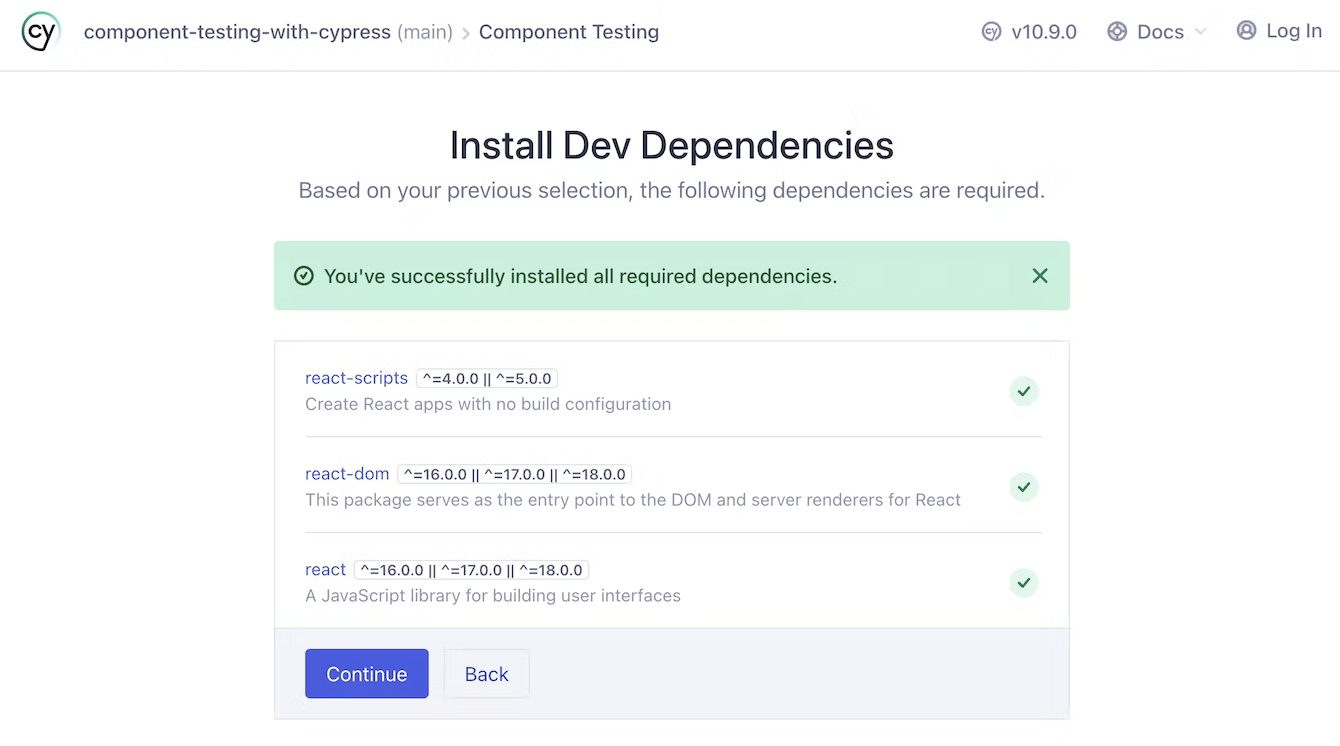Open the react package link
Screen dimensions: 1340x746
point(325,570)
